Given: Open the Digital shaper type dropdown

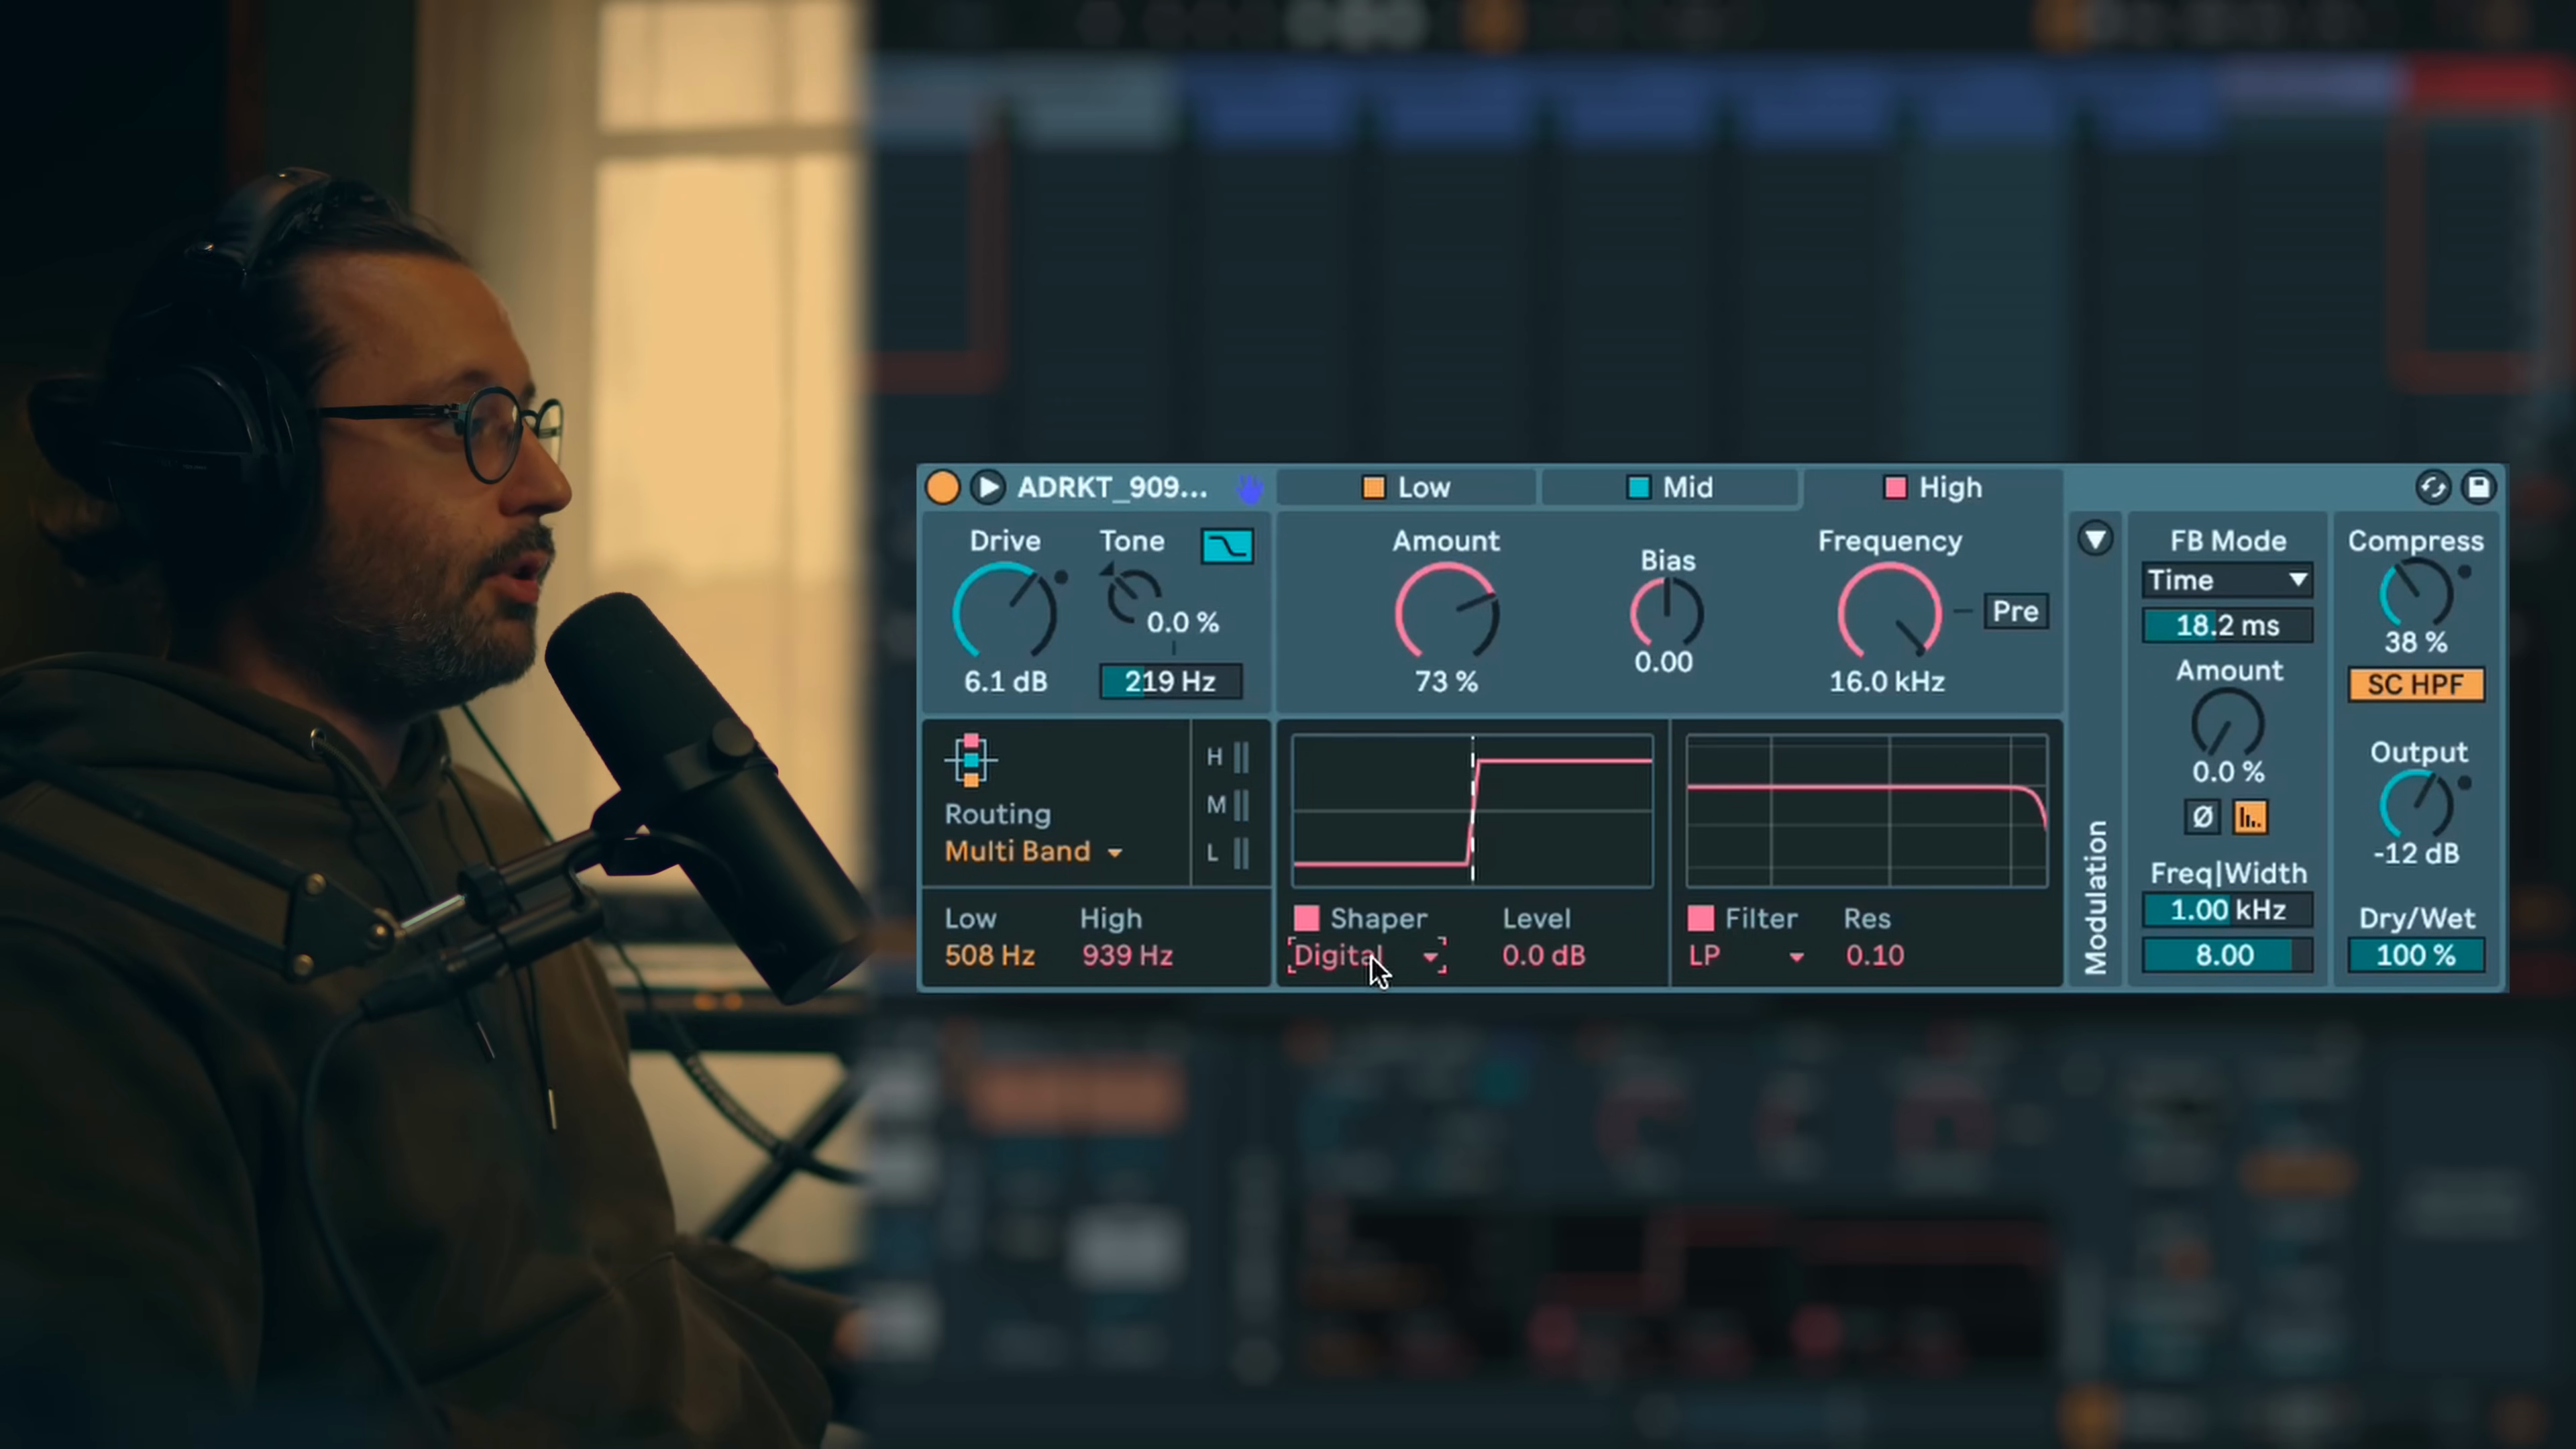Looking at the screenshot, I should (x=1367, y=955).
